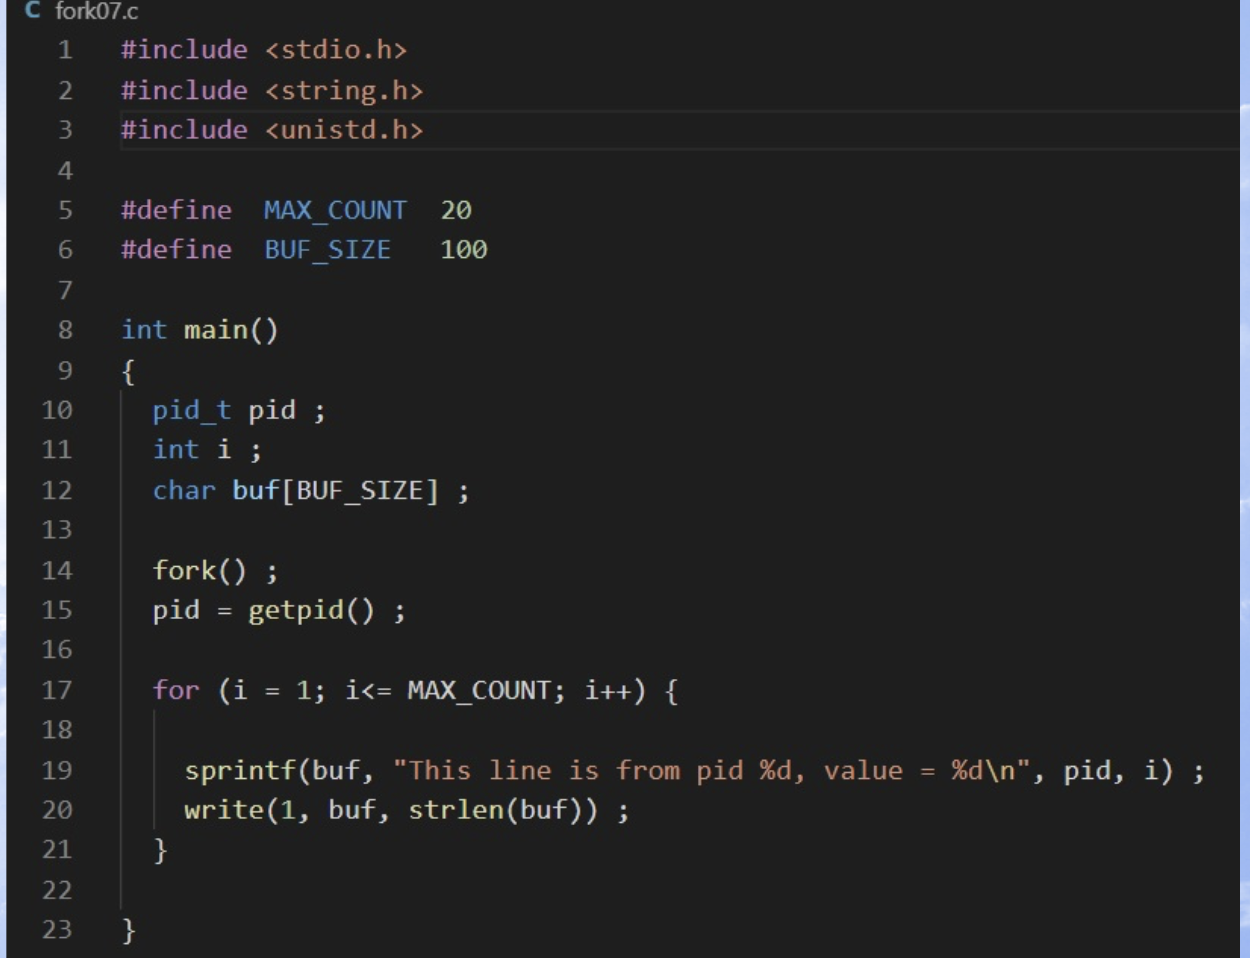Click the '<unistd.h>' include text
The height and width of the screenshot is (958, 1250).
pos(344,130)
